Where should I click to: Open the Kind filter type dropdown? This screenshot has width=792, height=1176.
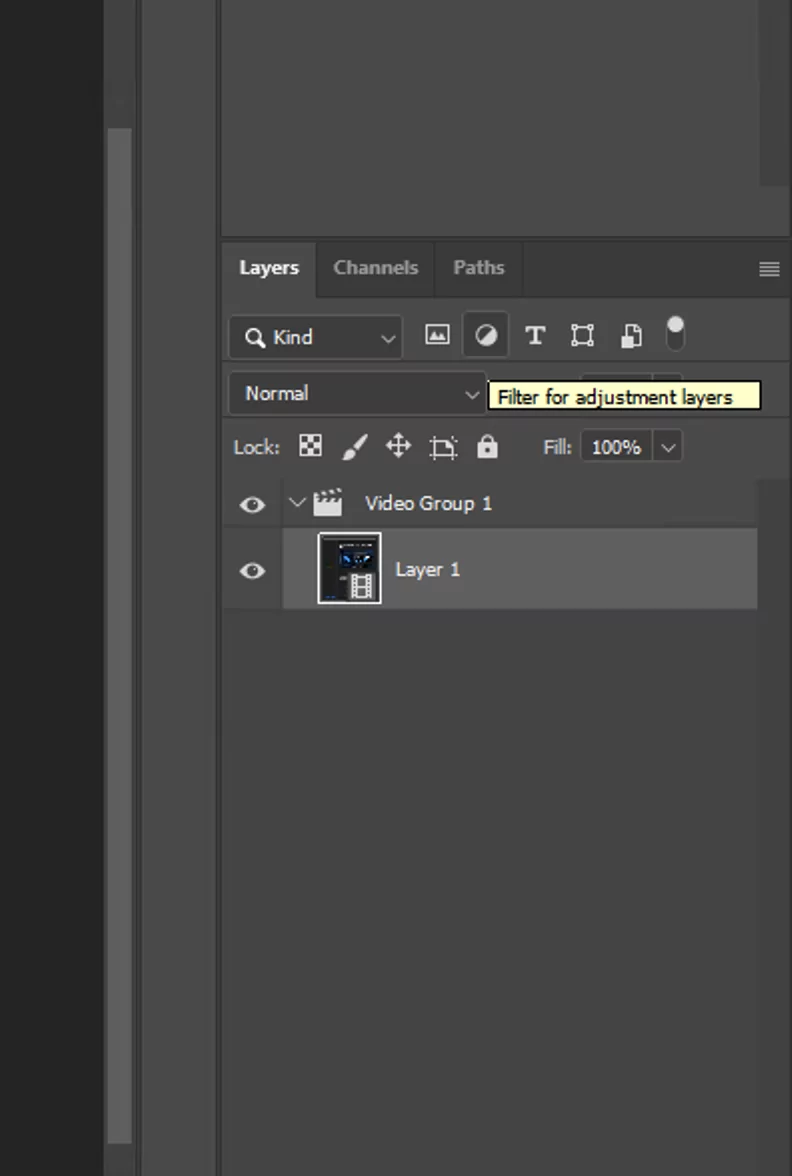[315, 338]
